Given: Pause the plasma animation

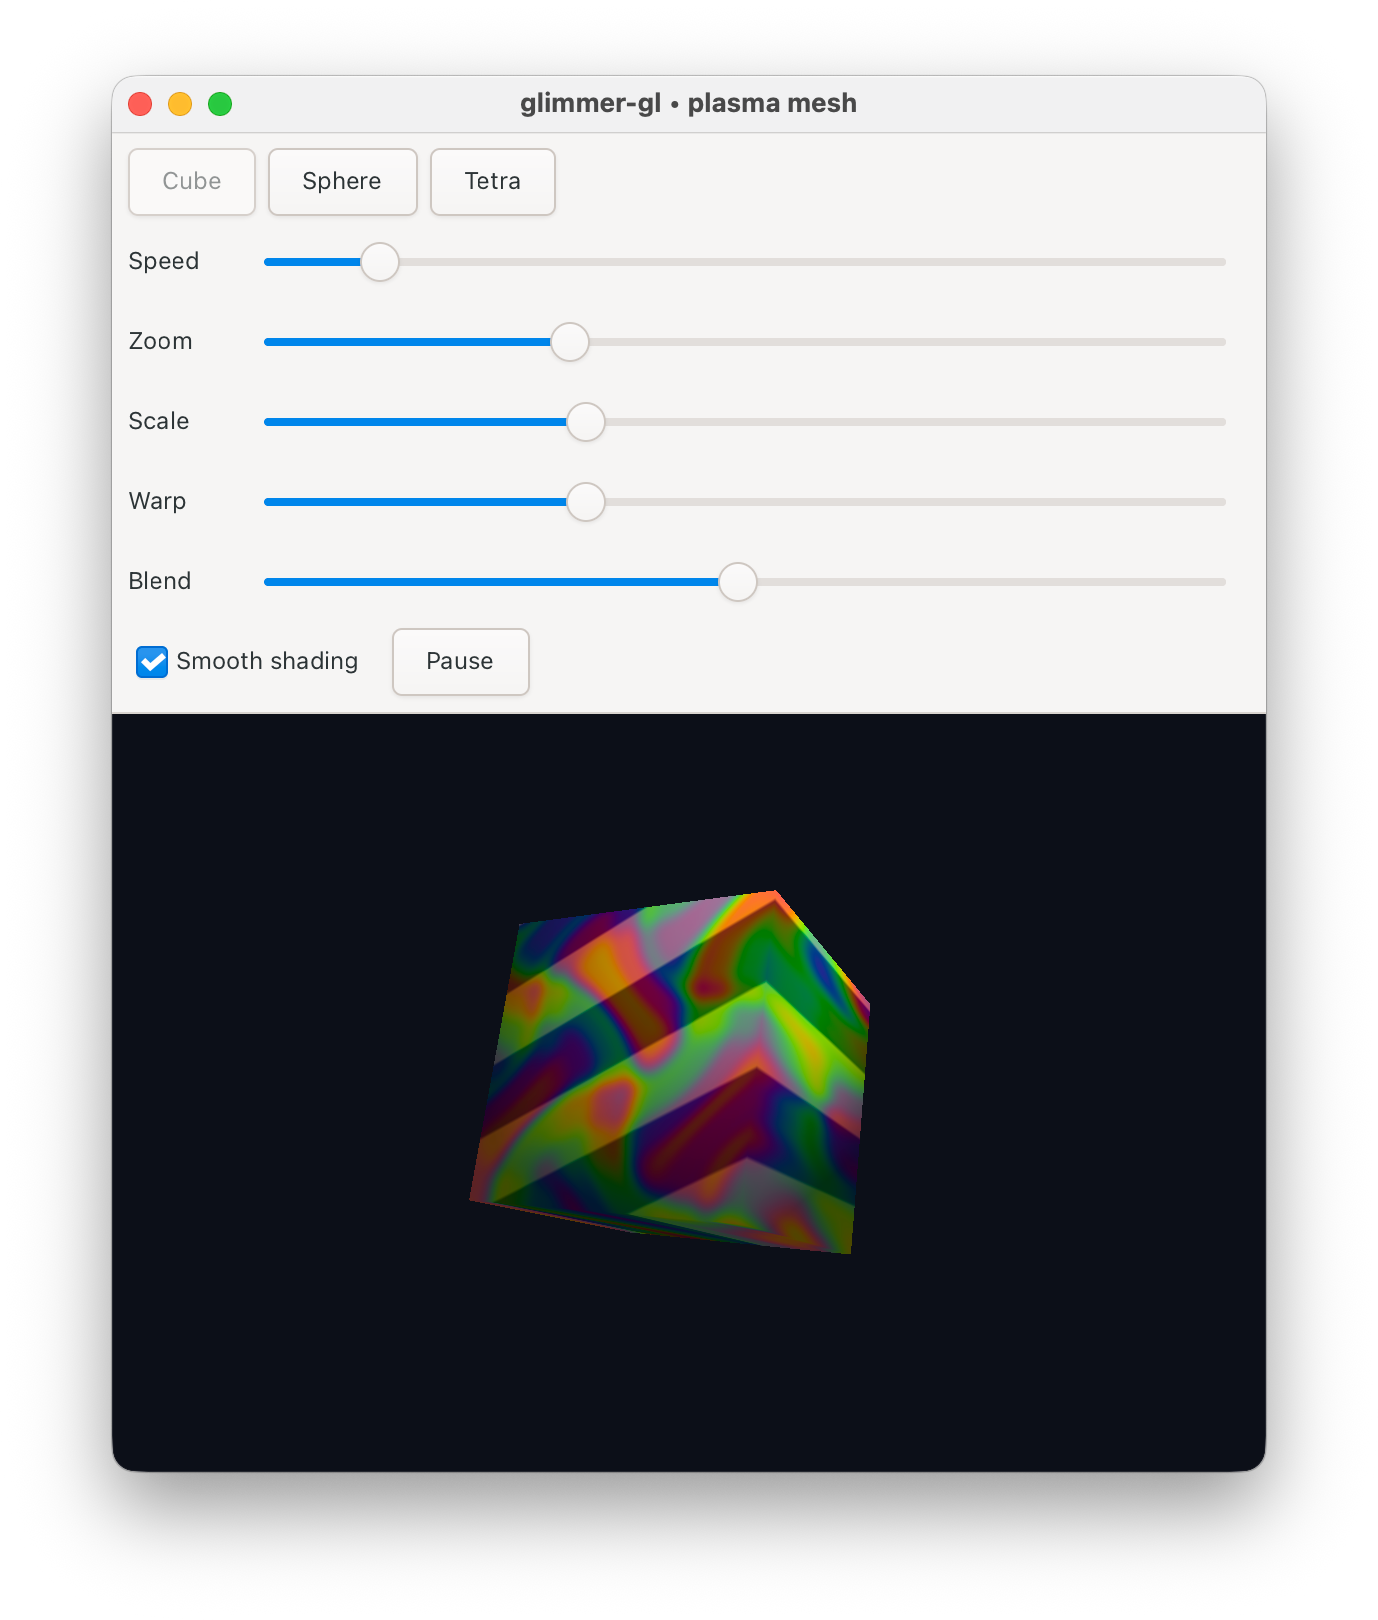Looking at the screenshot, I should pos(460,662).
